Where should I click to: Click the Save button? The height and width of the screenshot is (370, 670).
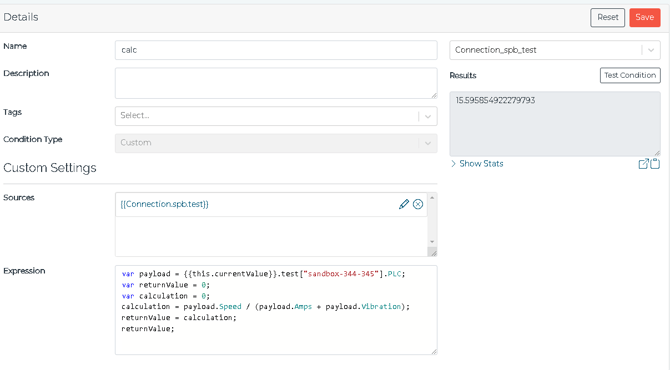pyautogui.click(x=645, y=18)
